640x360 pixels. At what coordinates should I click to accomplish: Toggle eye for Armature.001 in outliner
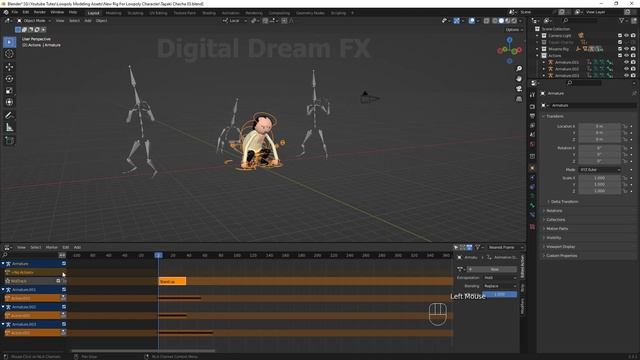(x=627, y=62)
